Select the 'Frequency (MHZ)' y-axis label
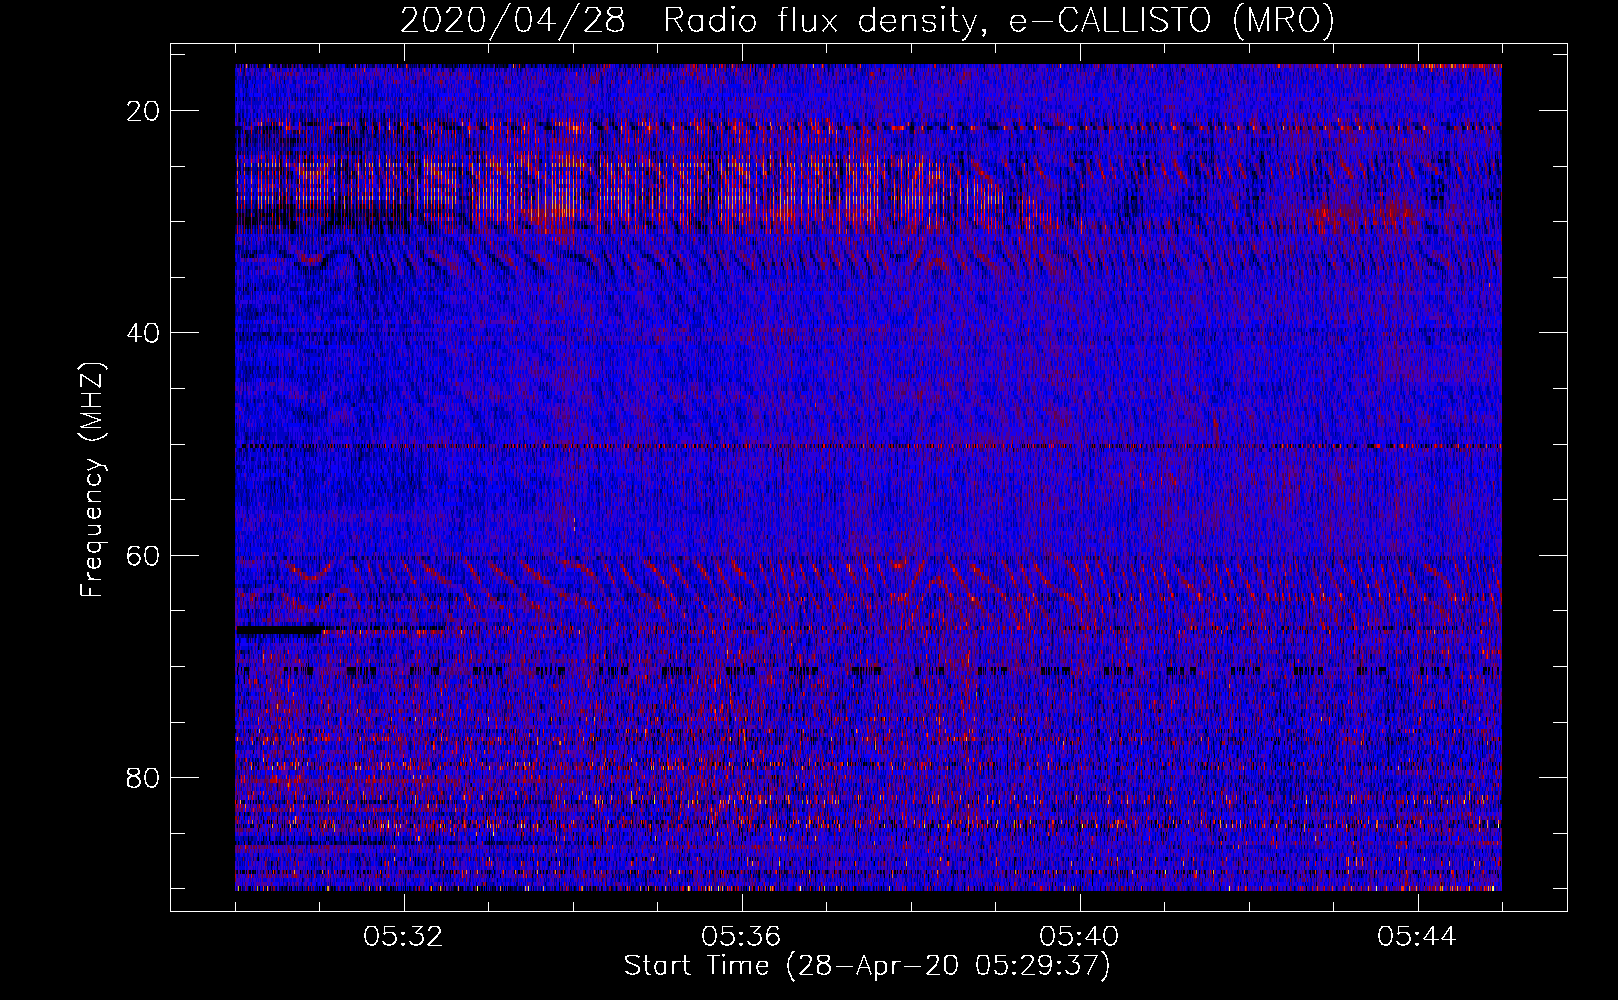1618x1000 pixels. click(x=92, y=479)
